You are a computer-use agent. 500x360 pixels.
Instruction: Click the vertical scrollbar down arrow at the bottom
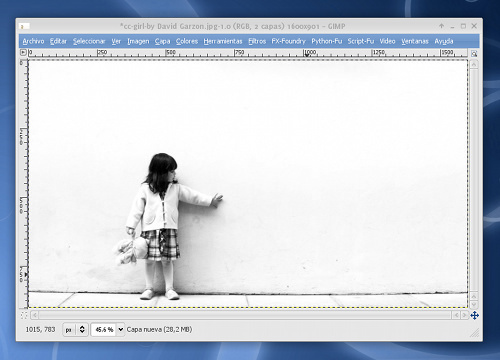coord(474,304)
